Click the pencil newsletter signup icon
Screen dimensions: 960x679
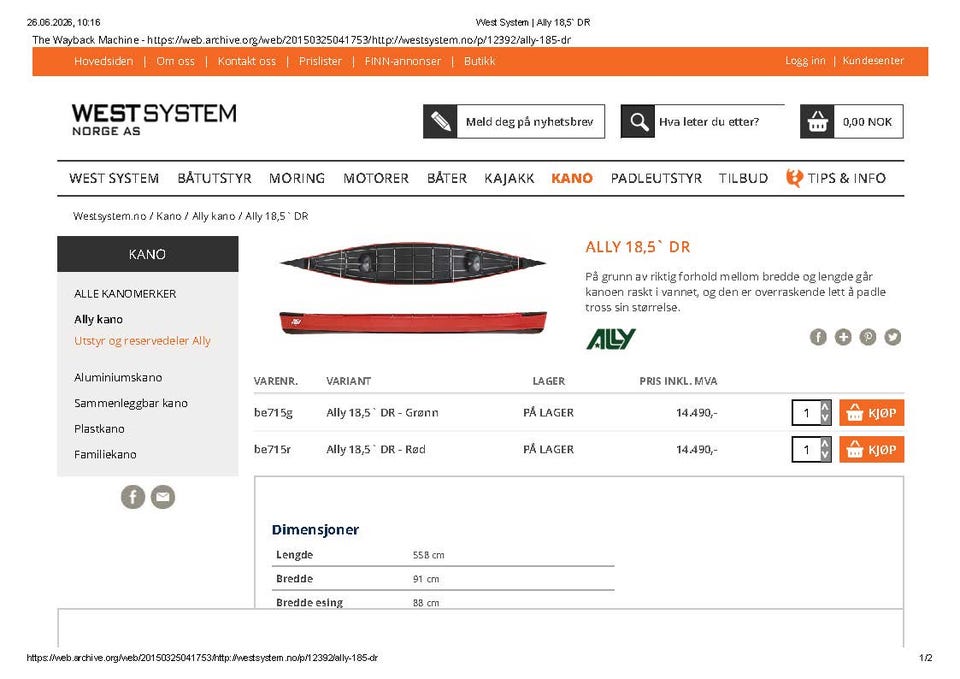coord(440,121)
